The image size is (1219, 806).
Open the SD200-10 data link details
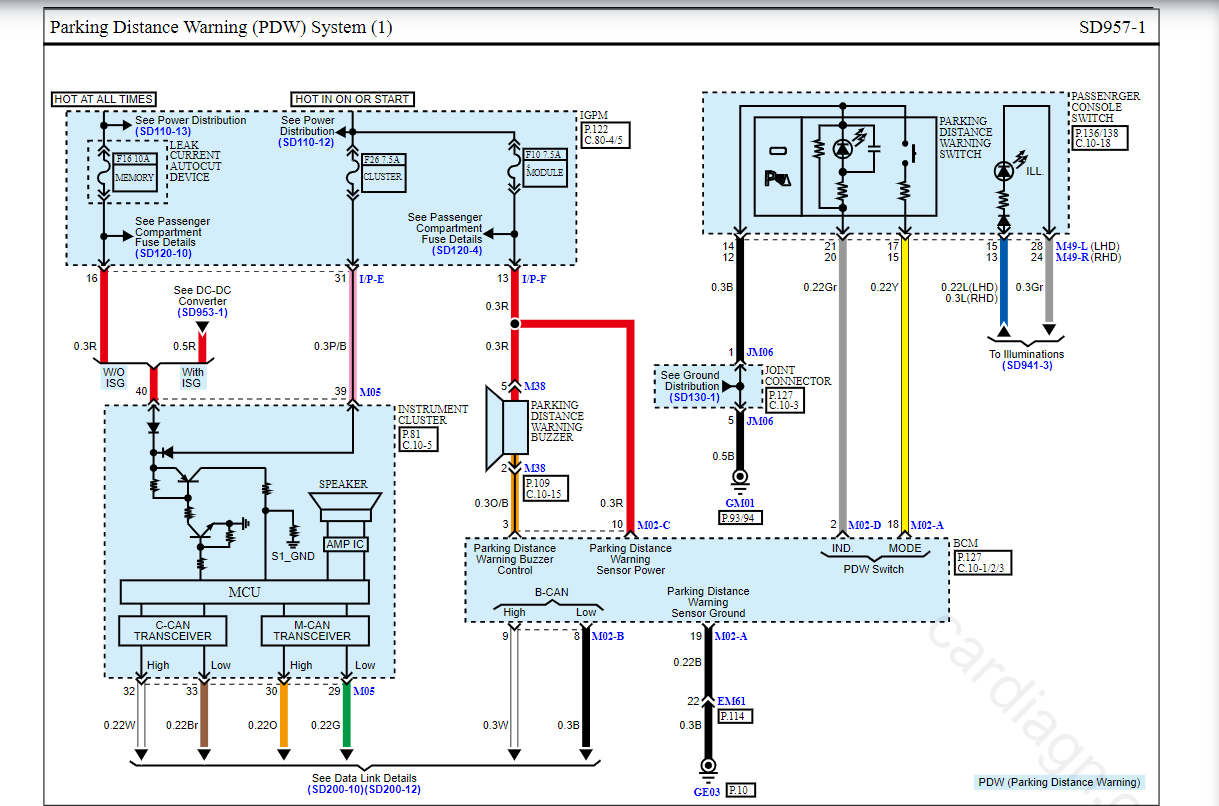pyautogui.click(x=338, y=790)
